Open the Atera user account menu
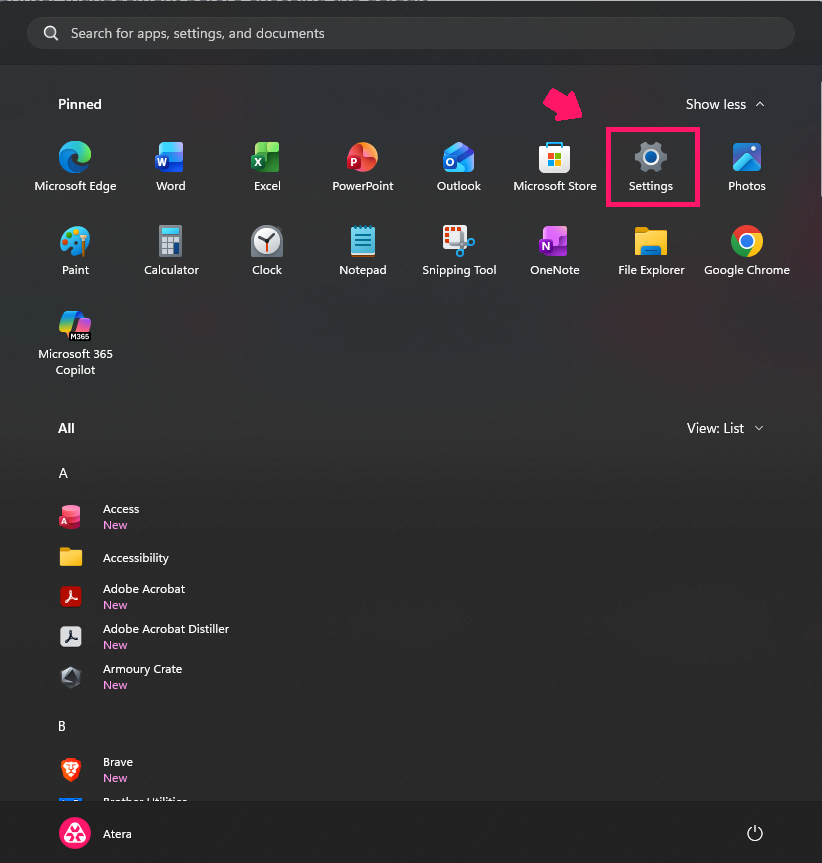Viewport: 822px width, 863px height. (x=96, y=833)
